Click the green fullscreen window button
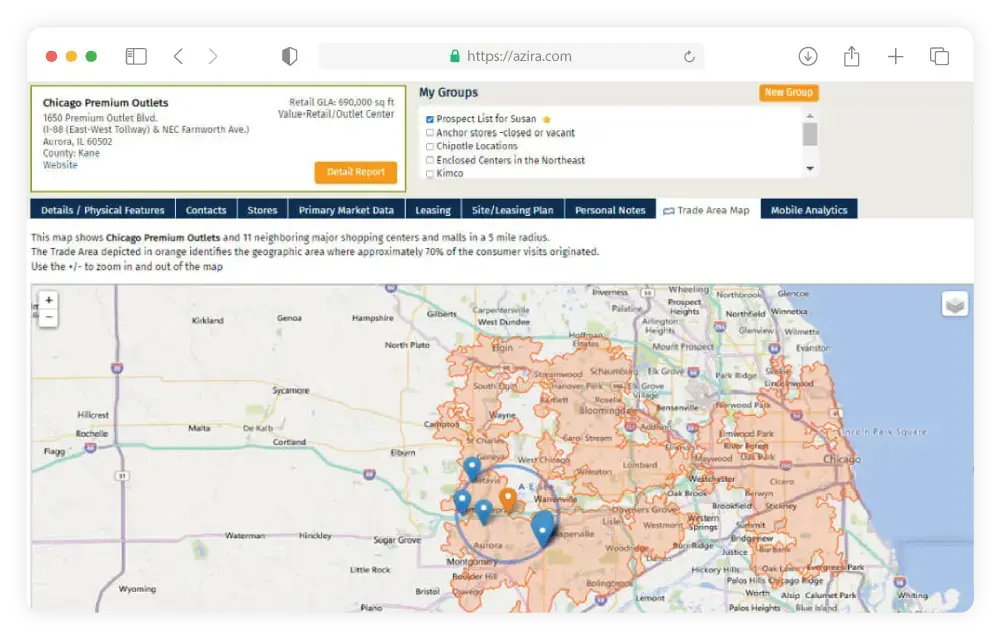 (x=91, y=56)
